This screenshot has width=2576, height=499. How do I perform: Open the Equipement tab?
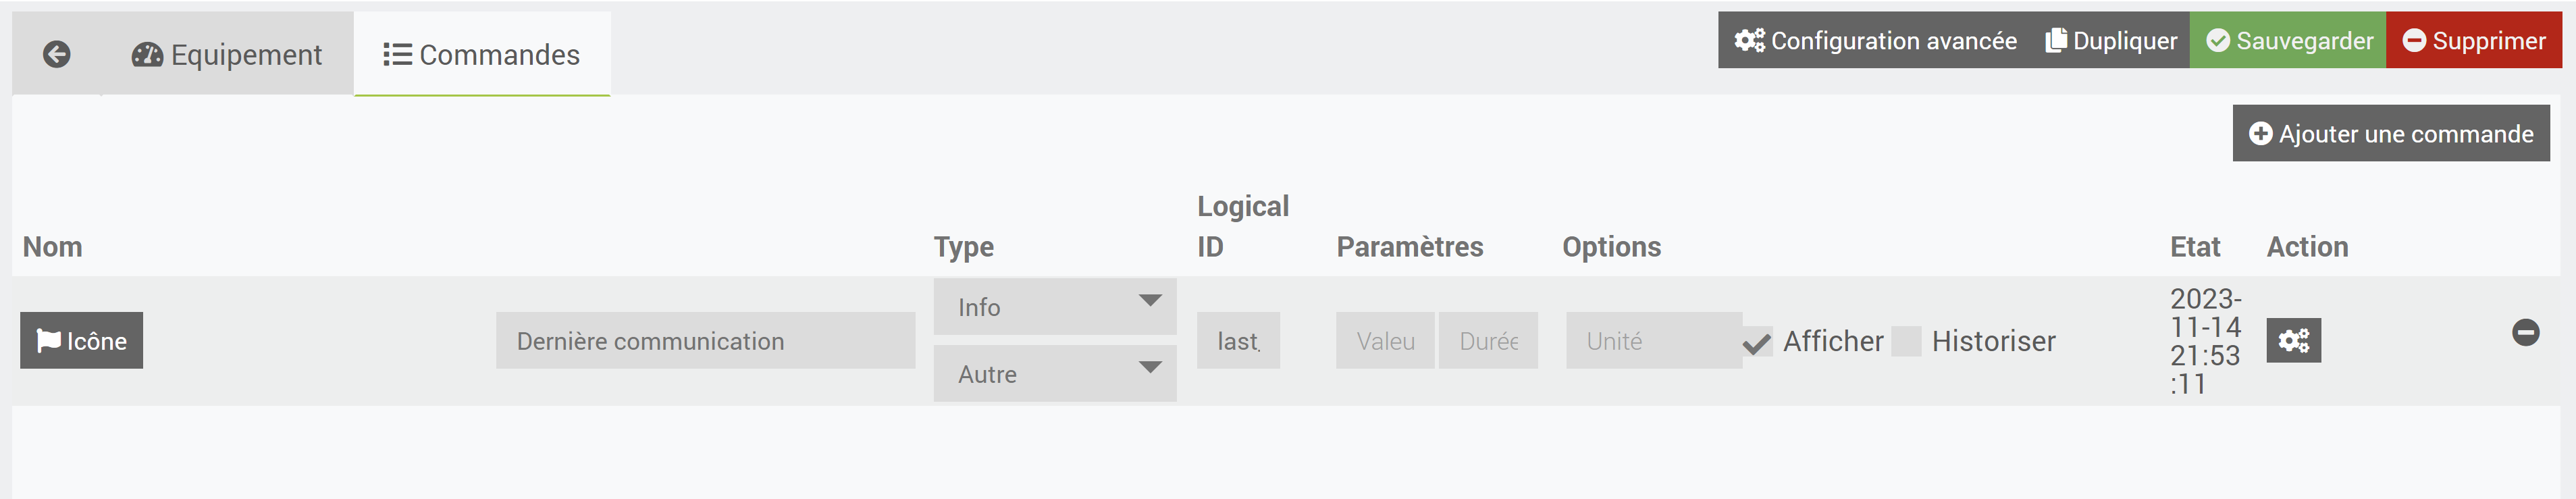point(227,55)
